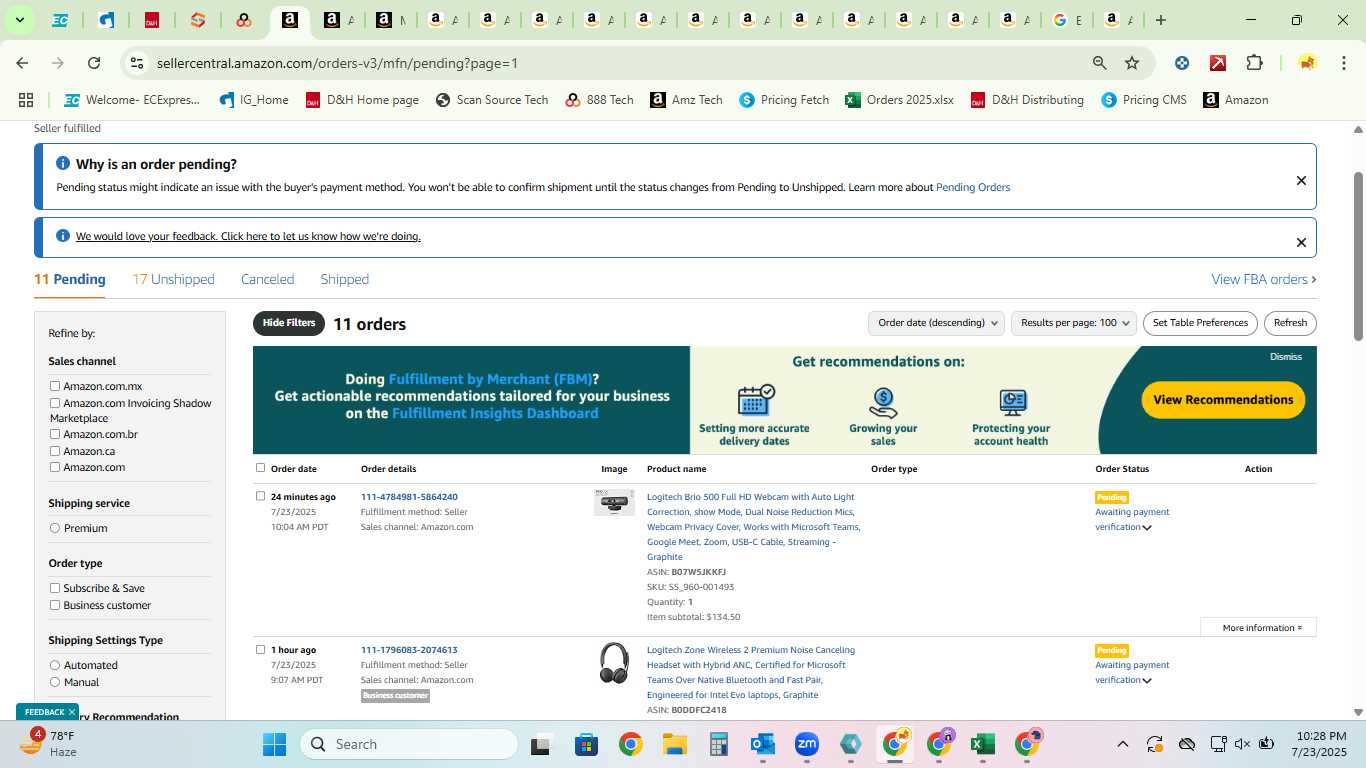
Task: Open the Microsoft Store taskbar icon
Action: (586, 744)
